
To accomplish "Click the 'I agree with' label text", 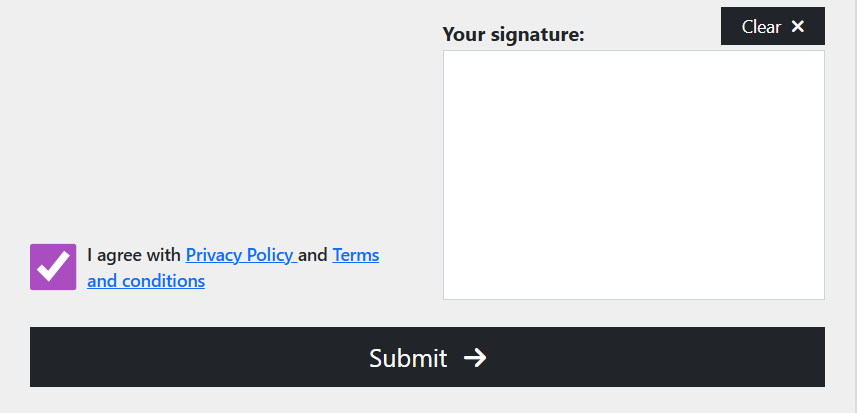I will point(134,255).
